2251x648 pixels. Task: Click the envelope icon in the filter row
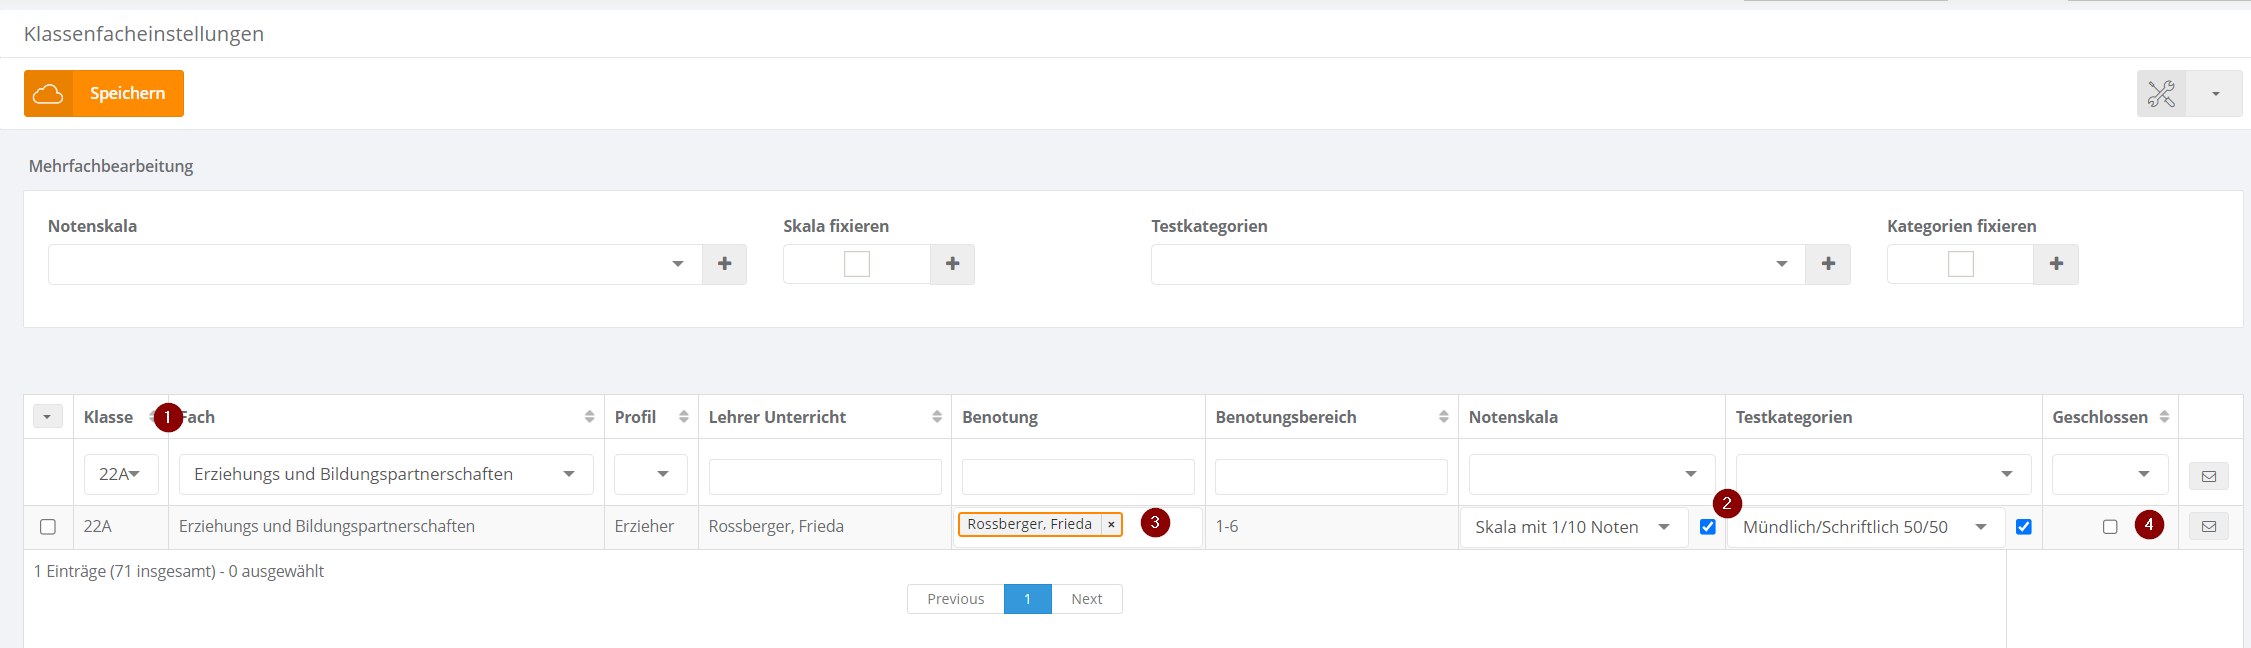tap(2209, 476)
